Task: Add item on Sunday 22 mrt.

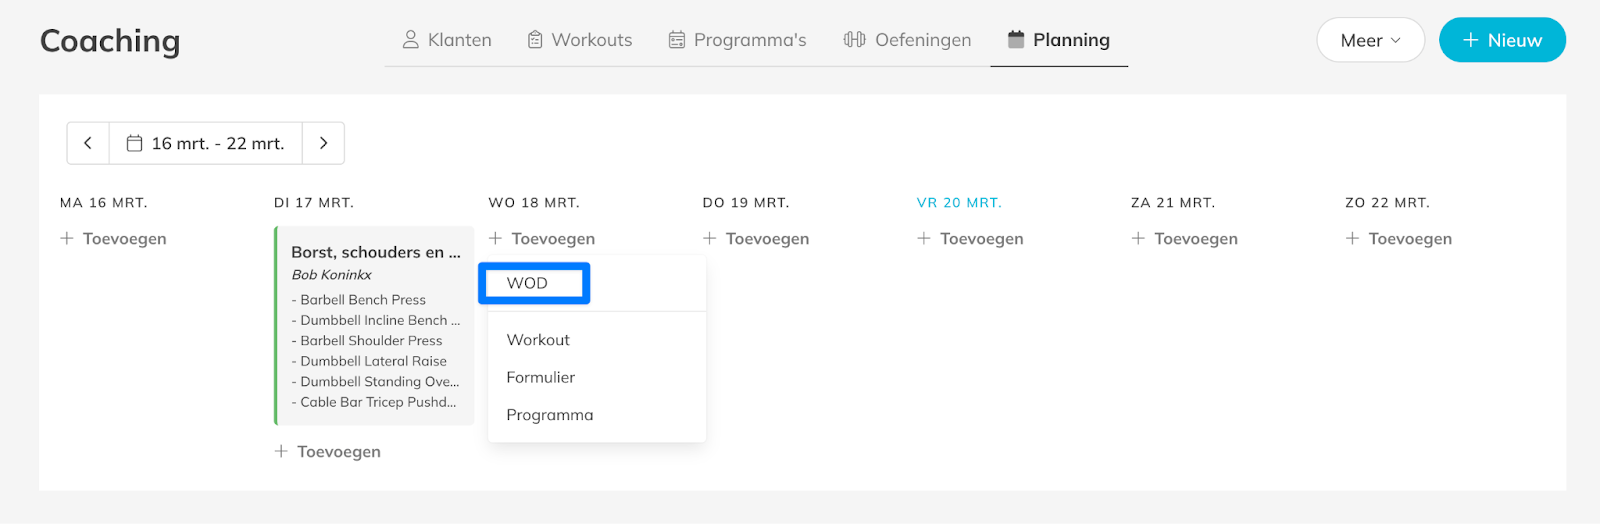Action: [1399, 239]
